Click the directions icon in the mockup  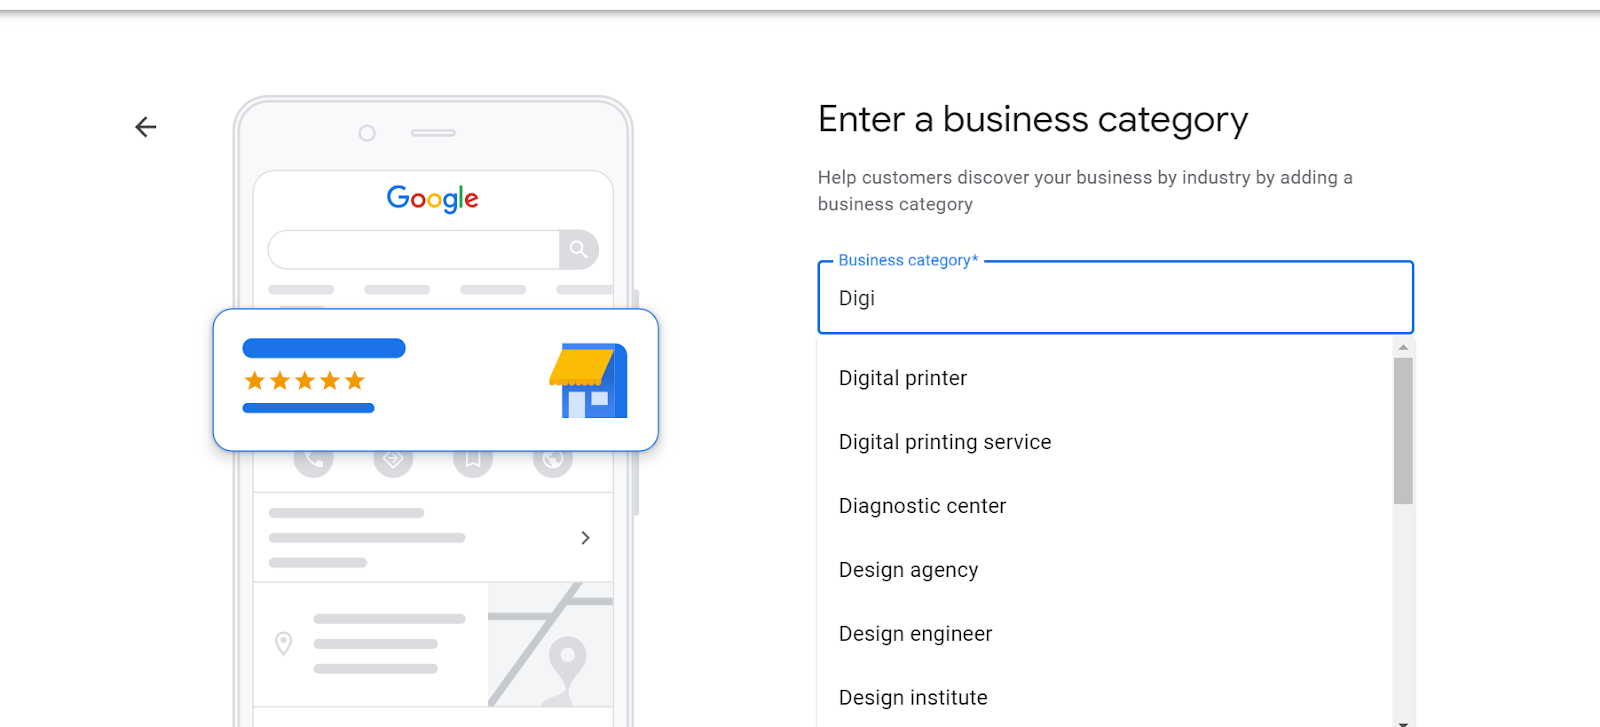(x=393, y=460)
